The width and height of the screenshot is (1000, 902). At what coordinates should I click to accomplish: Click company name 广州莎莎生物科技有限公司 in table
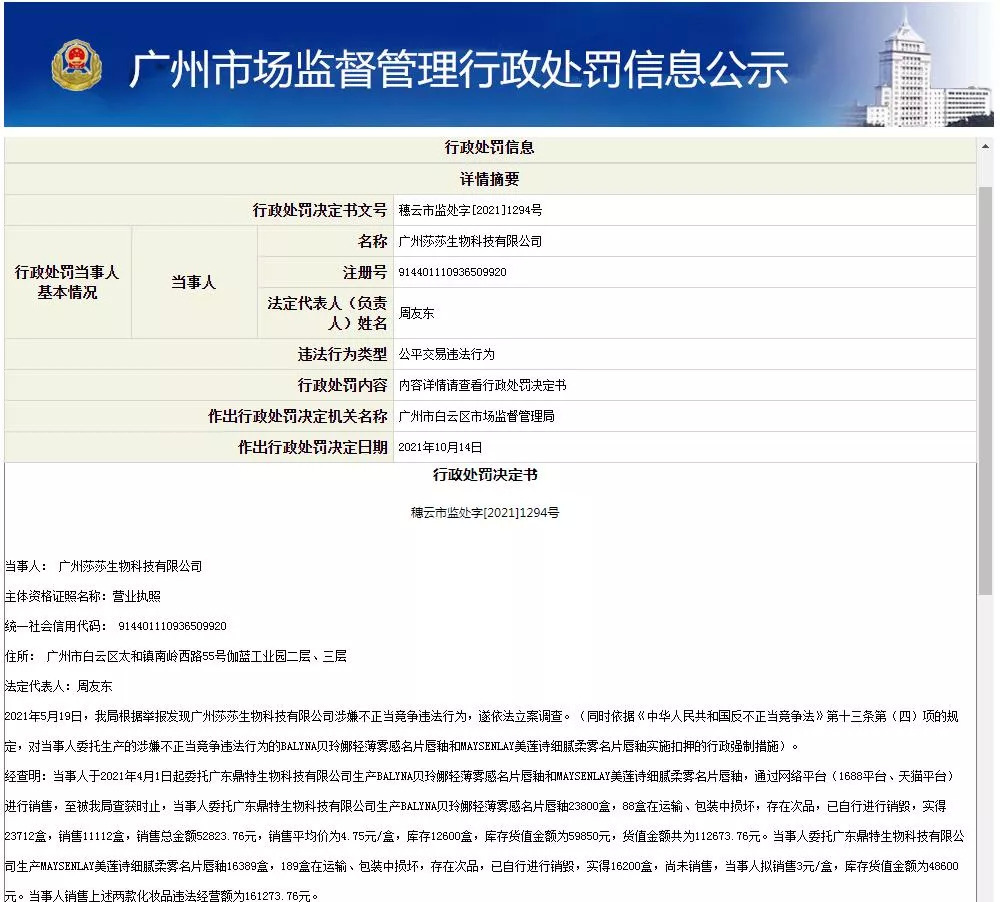470,241
